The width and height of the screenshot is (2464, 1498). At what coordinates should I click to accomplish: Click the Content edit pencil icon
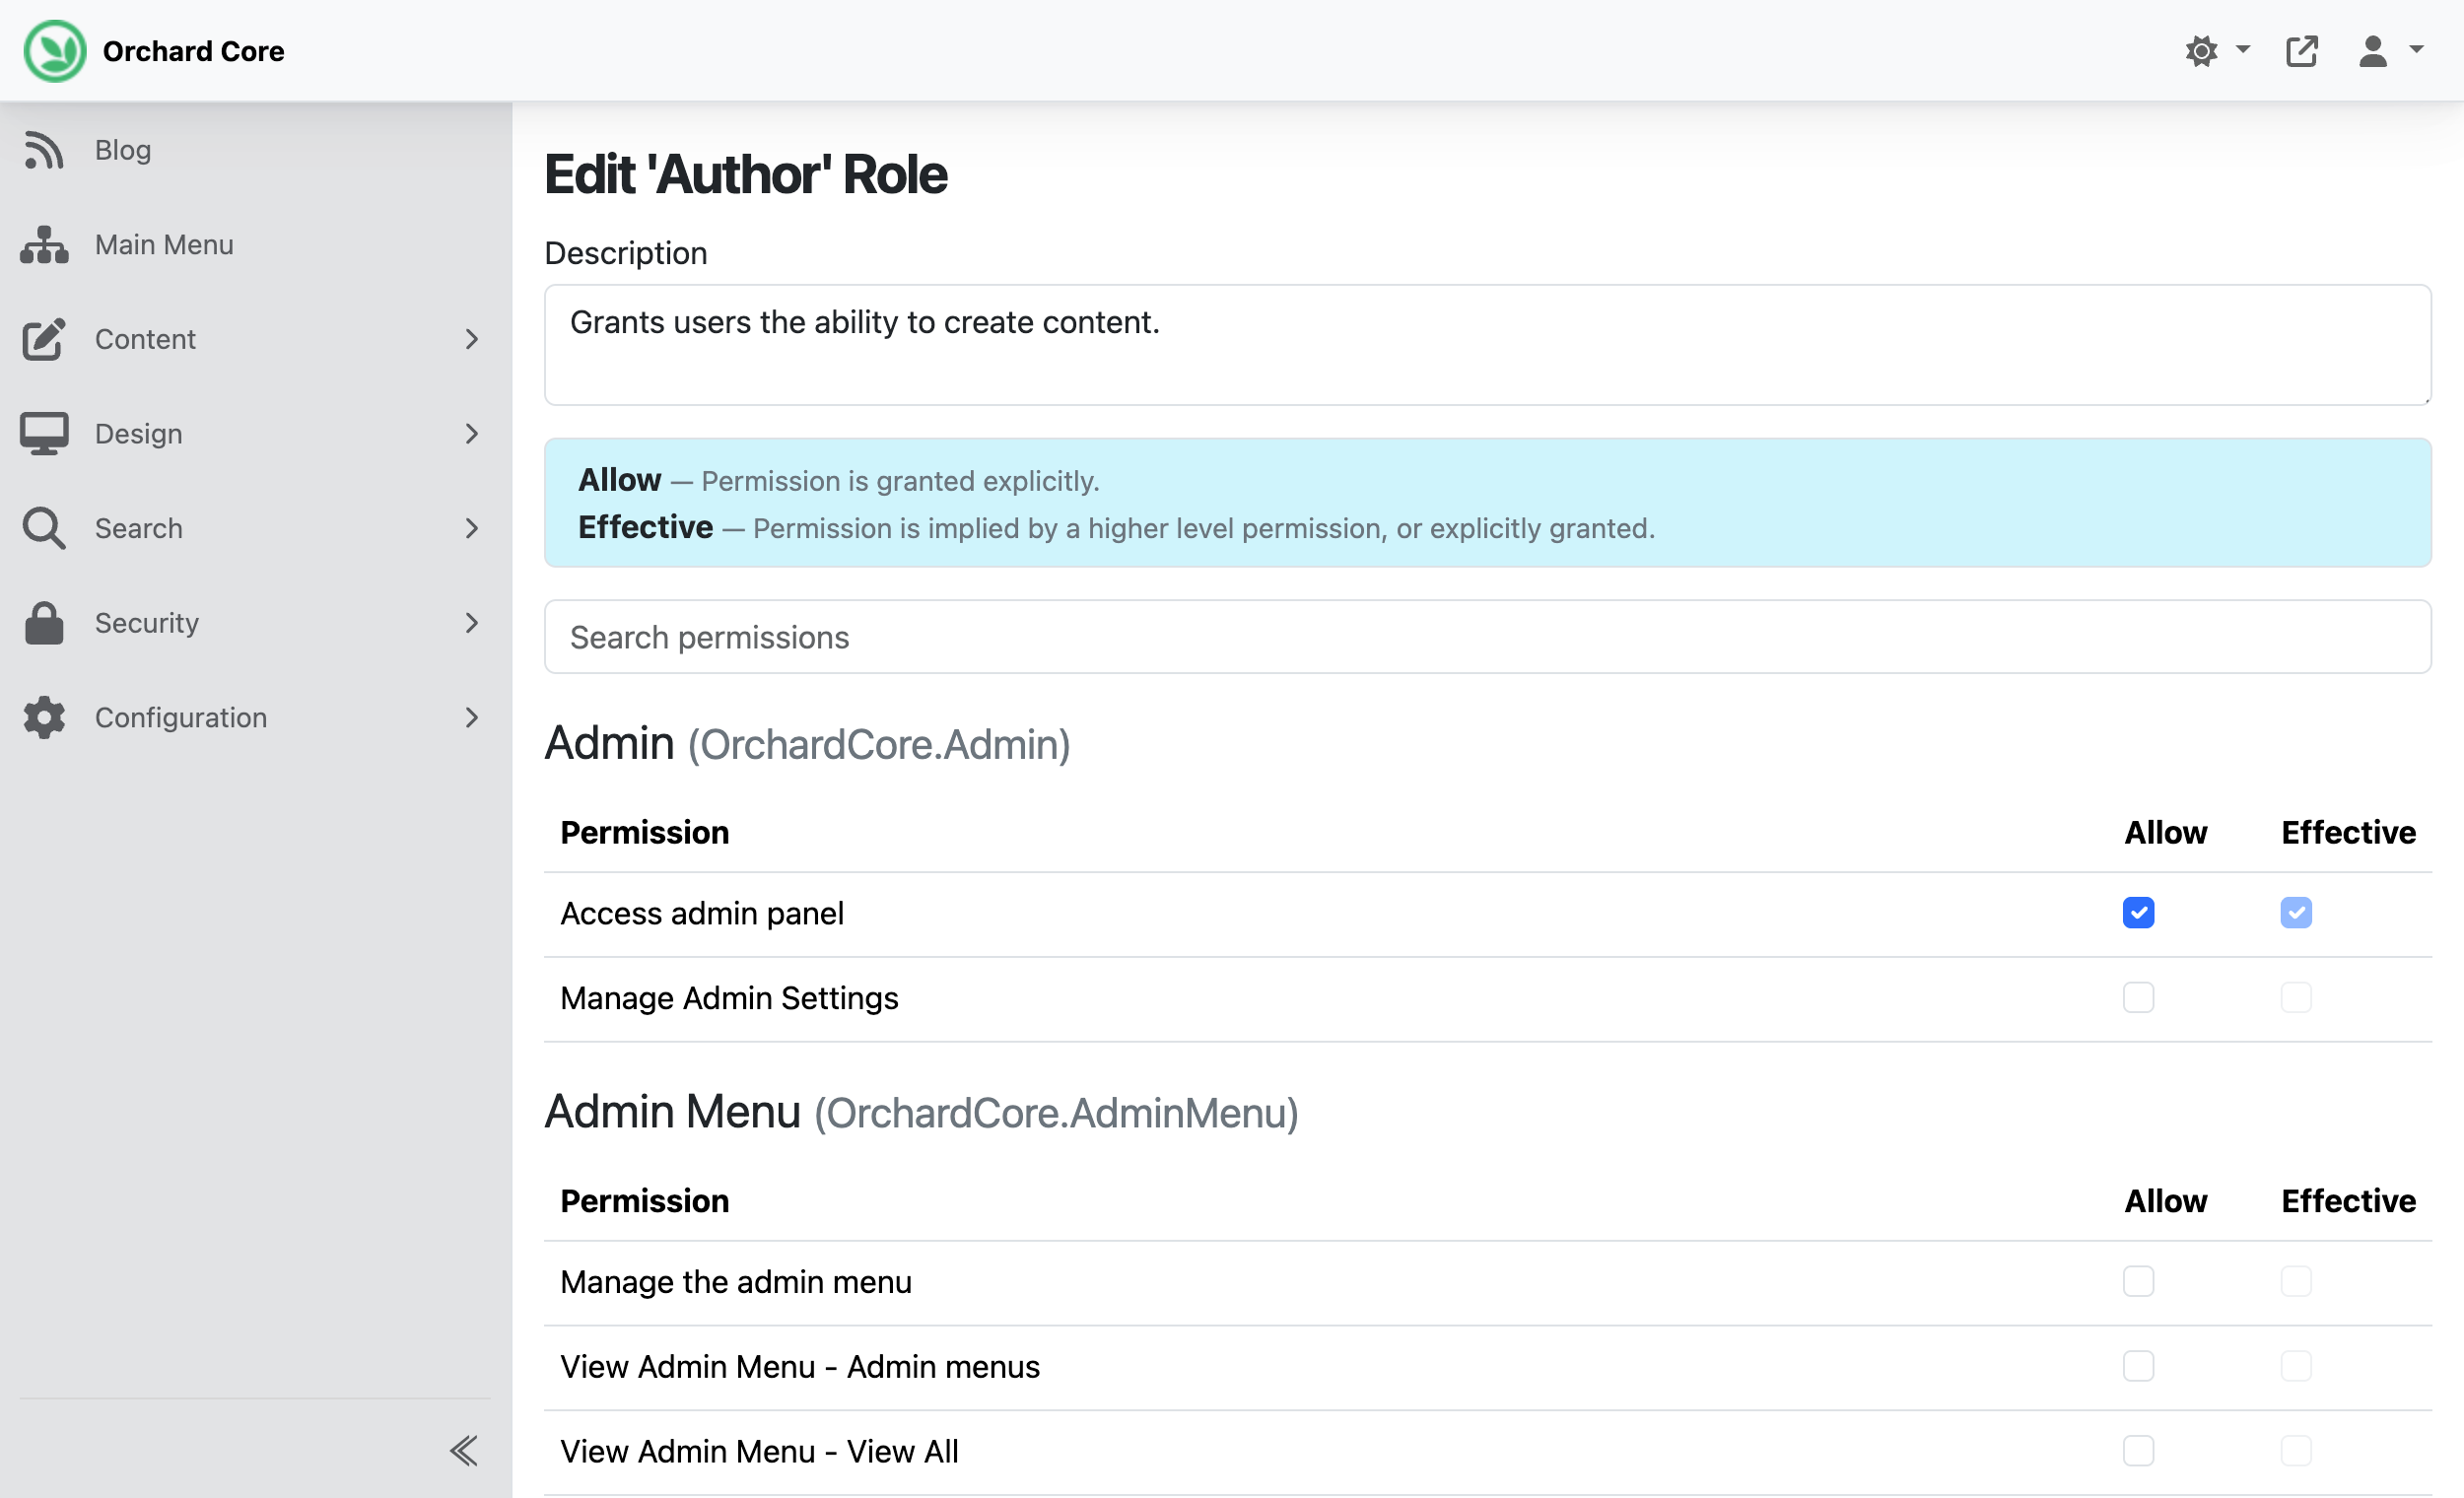[x=44, y=339]
